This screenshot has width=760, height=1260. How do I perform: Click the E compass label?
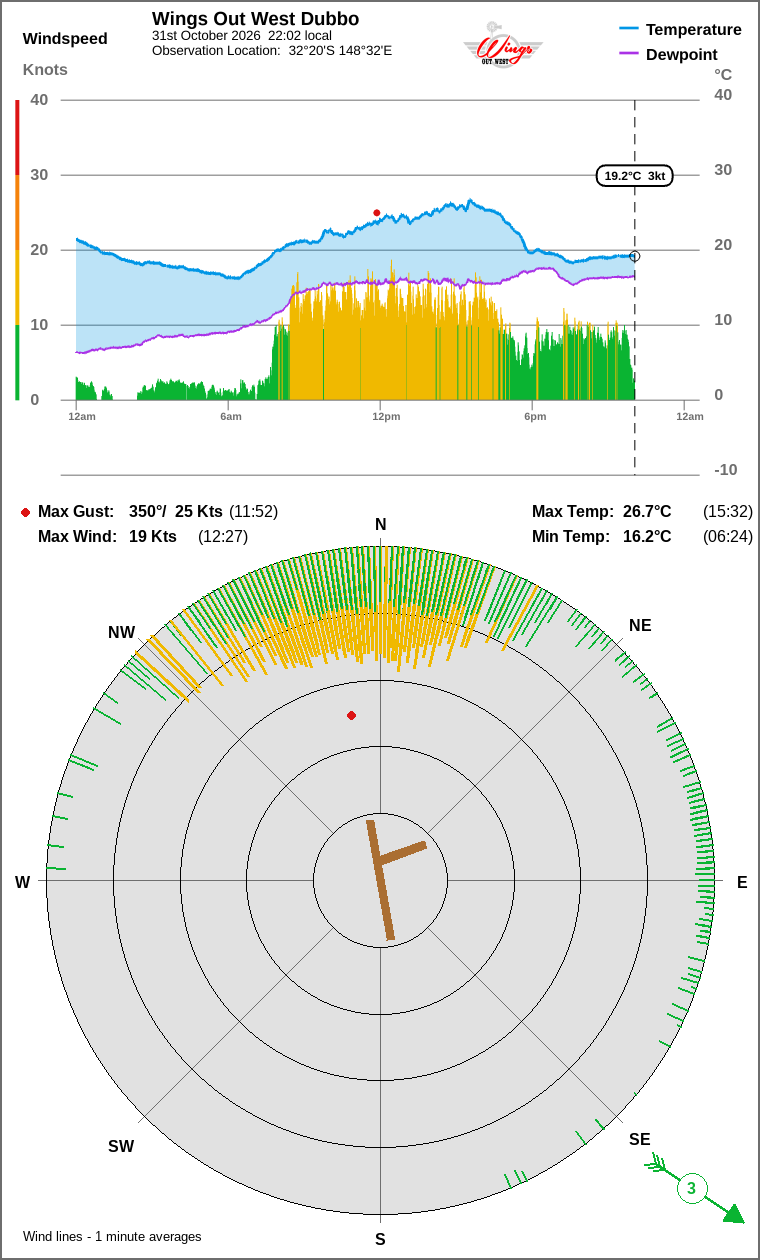[742, 882]
